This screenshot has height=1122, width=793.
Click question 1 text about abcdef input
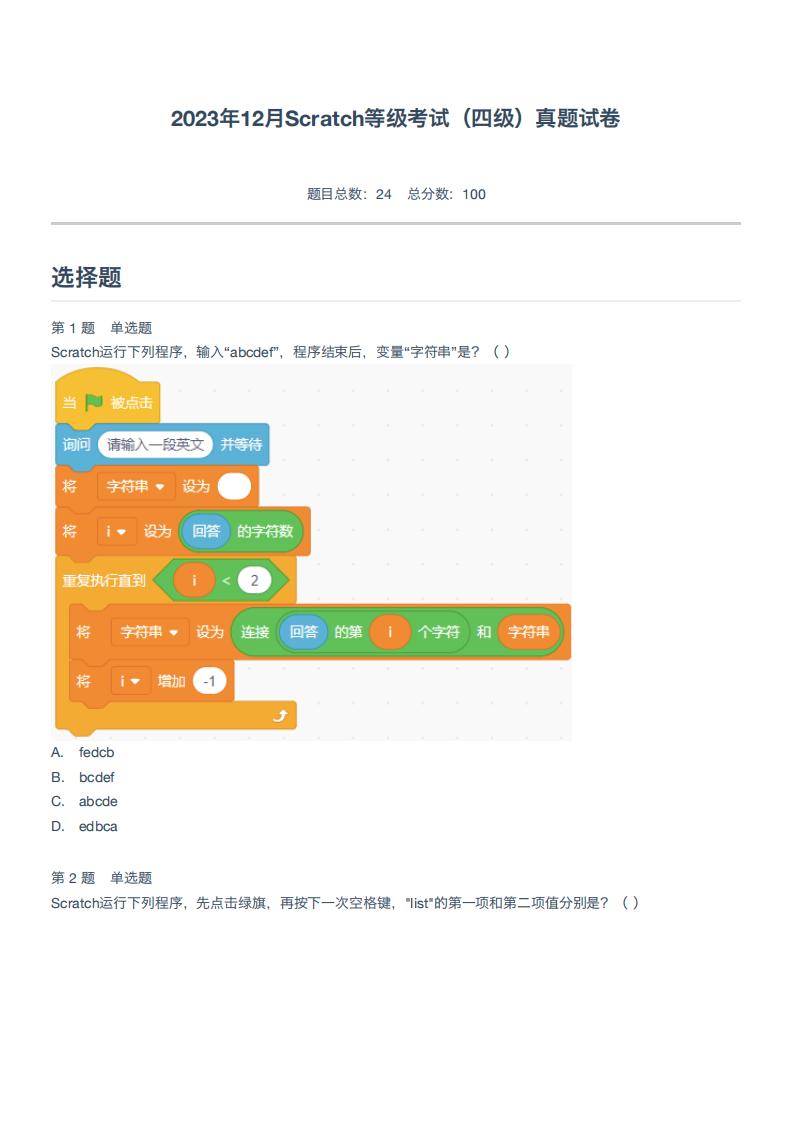[x=281, y=352]
